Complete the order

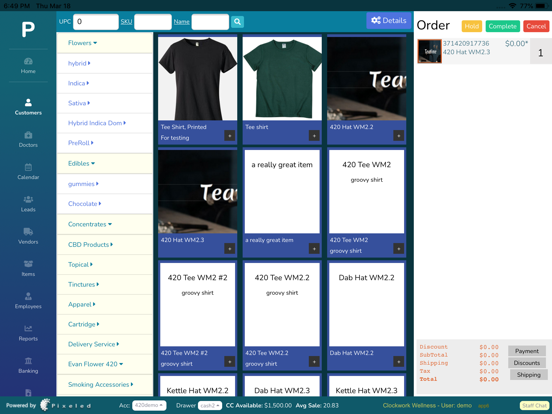(503, 26)
